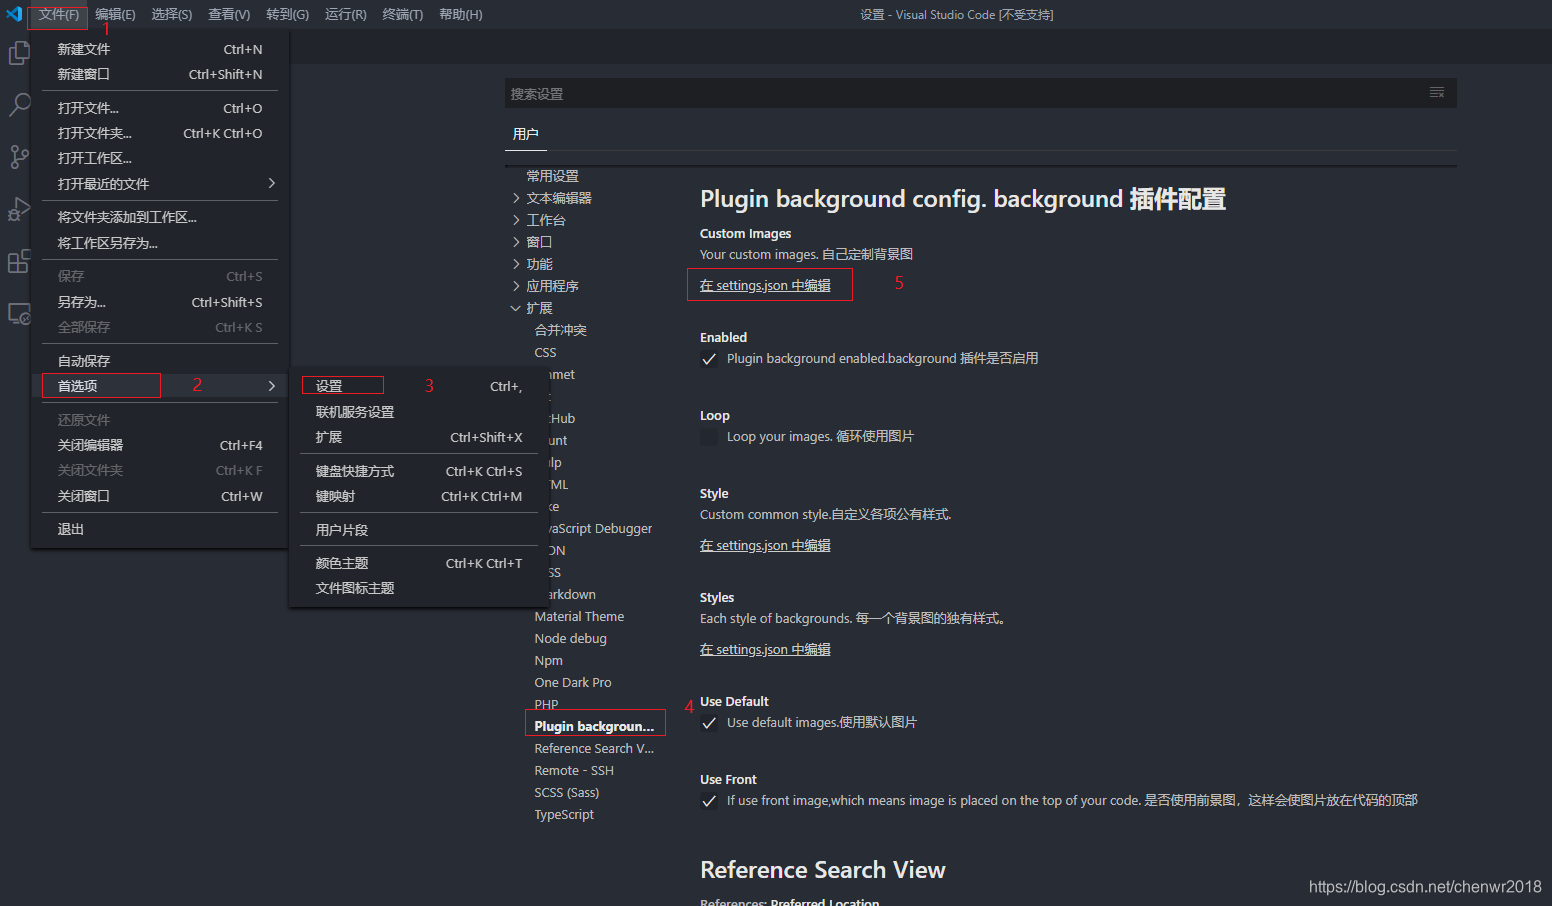Screen dimensions: 1552x906
Task: Open the 转到(G) menu
Action: point(287,14)
